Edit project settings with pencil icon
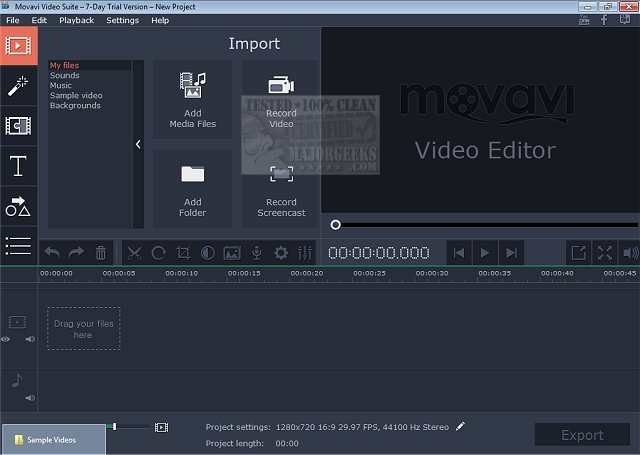The height and width of the screenshot is (455, 640). coord(460,426)
